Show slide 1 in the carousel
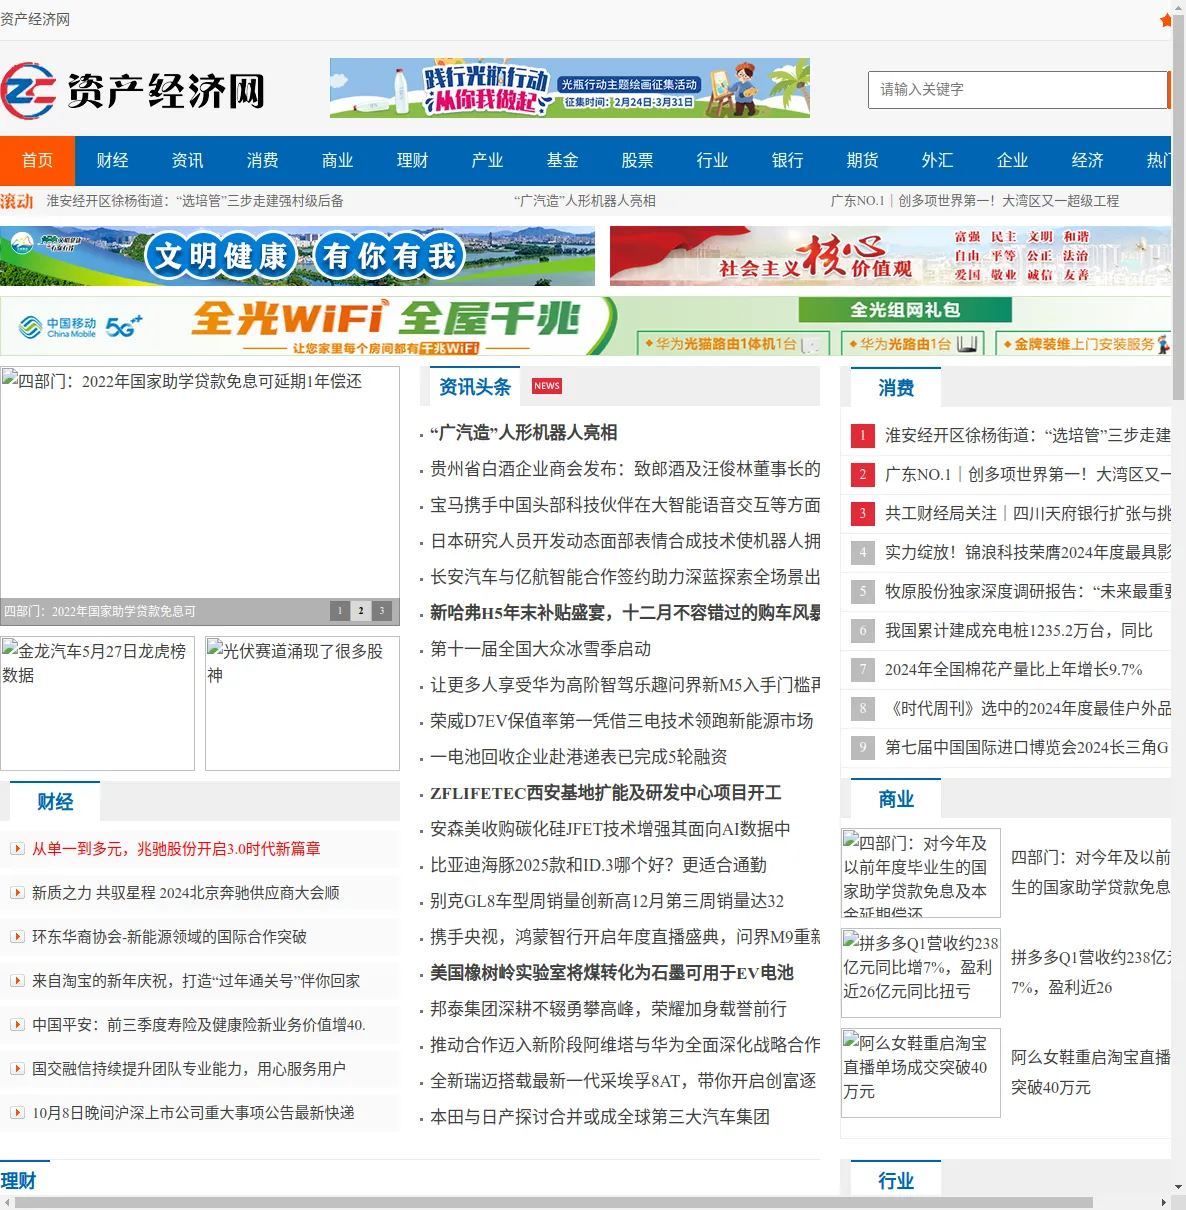Image resolution: width=1186 pixels, height=1210 pixels. point(340,610)
